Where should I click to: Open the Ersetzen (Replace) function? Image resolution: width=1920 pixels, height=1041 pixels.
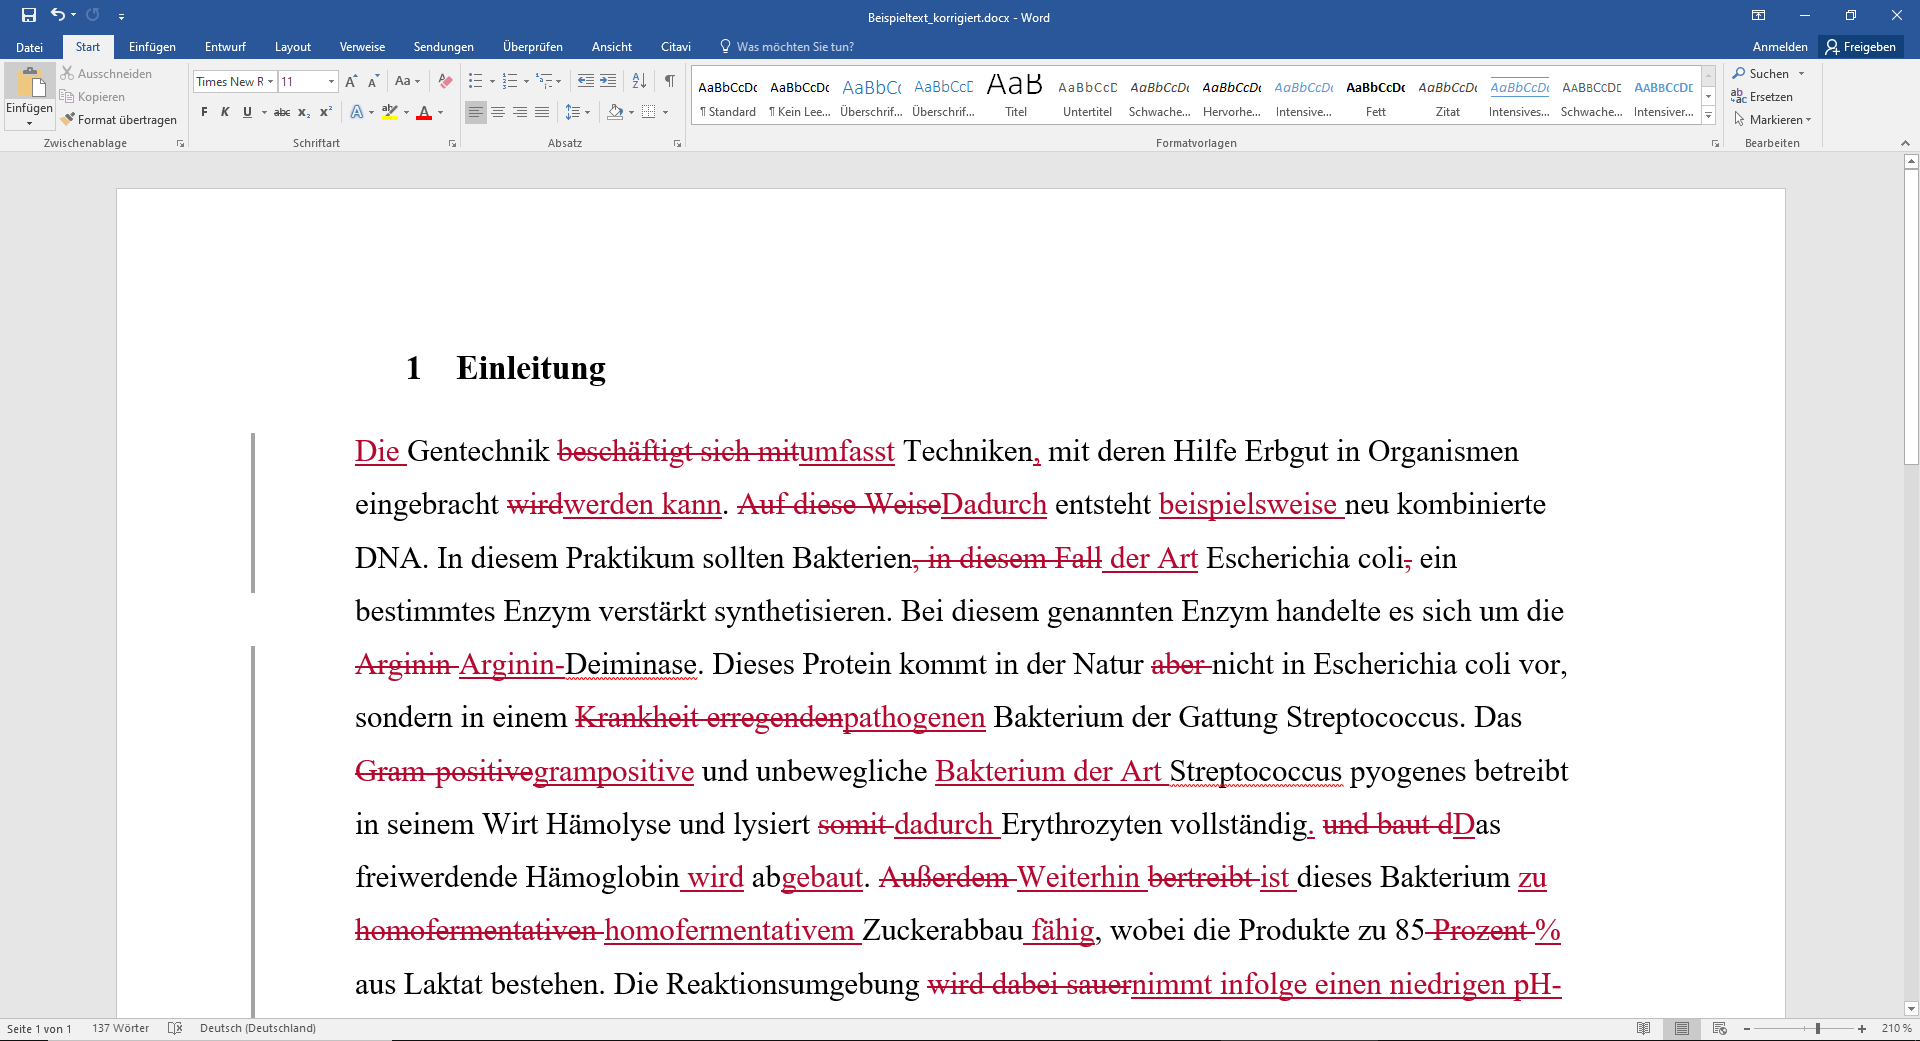1765,96
